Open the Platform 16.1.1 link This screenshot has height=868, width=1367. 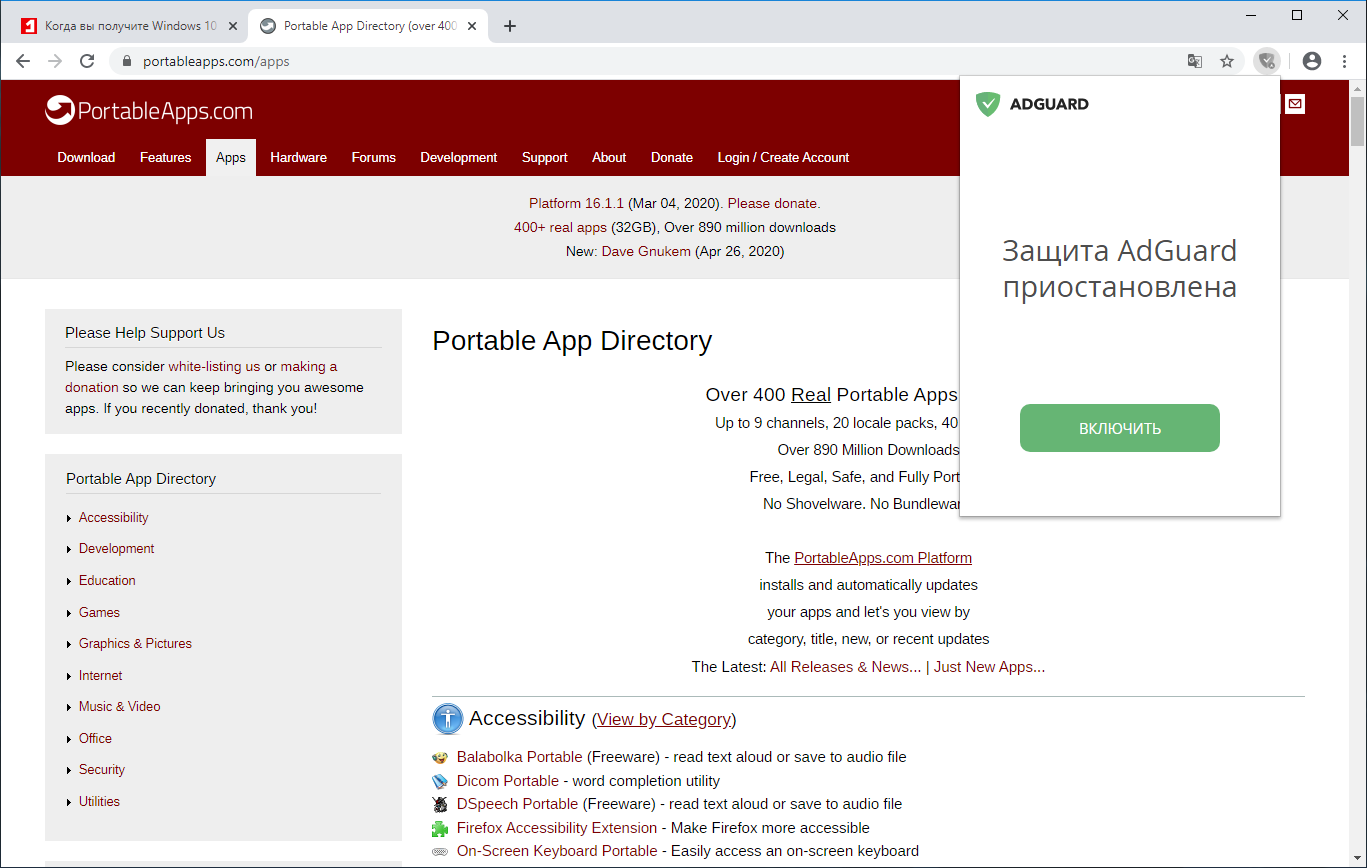[576, 203]
